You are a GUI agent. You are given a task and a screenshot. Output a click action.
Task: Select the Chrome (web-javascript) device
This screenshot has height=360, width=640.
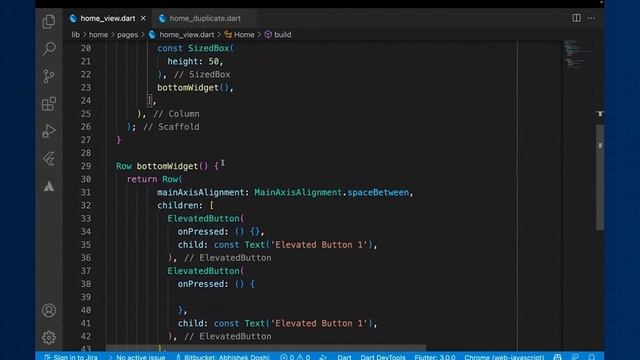(504, 357)
